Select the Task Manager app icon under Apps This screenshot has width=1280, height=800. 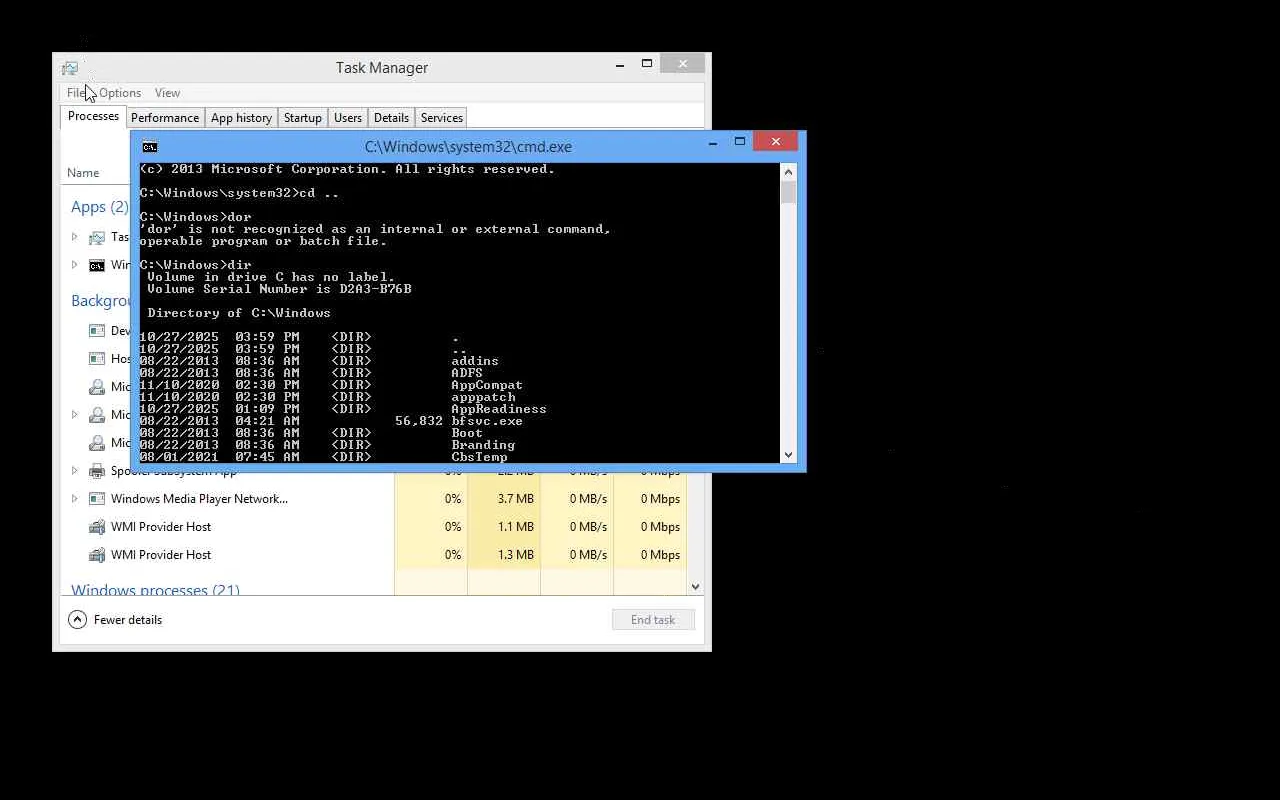point(97,237)
